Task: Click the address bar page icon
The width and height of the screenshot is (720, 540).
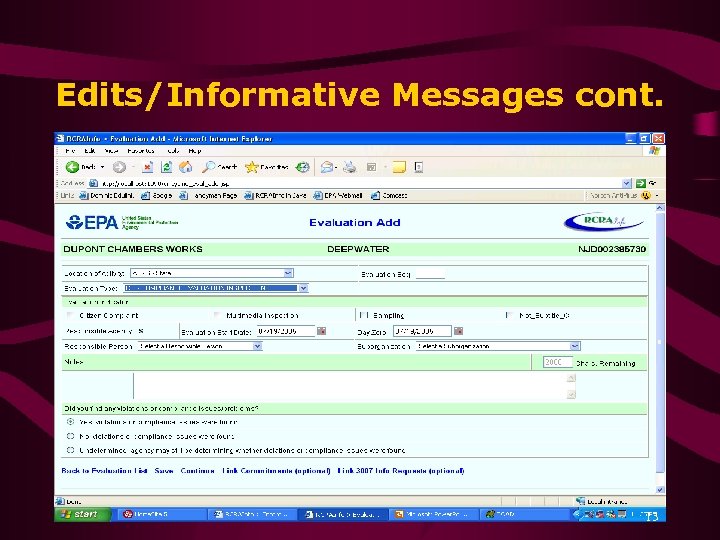Action: point(93,183)
